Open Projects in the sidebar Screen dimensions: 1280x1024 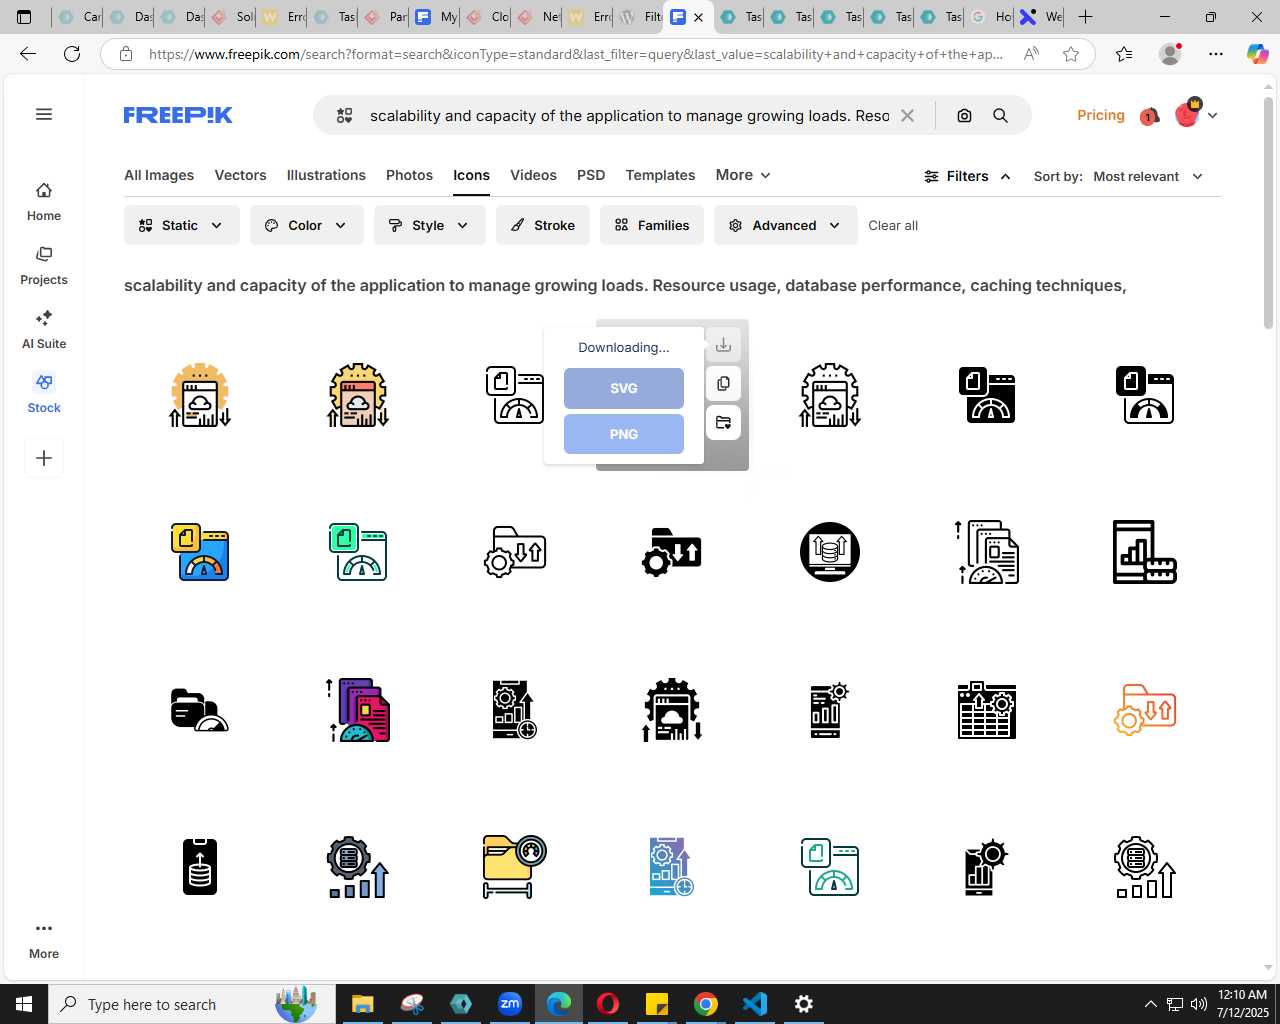[x=44, y=266]
